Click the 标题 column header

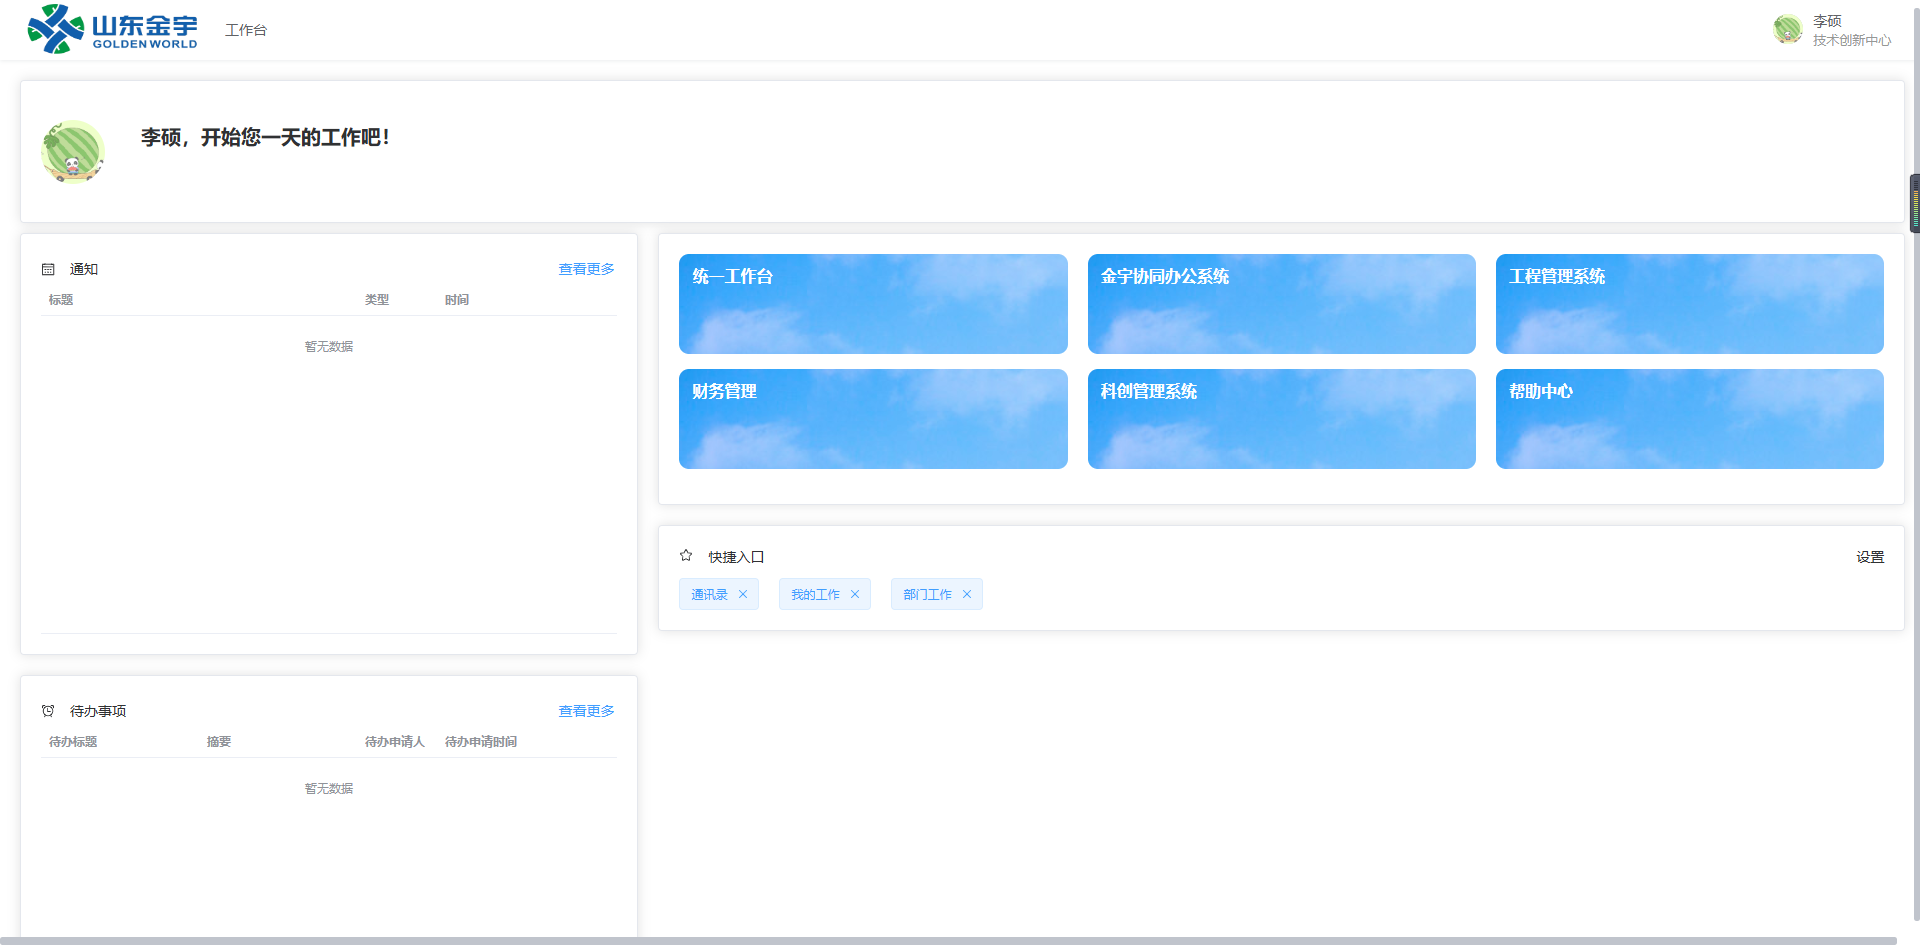click(x=61, y=300)
